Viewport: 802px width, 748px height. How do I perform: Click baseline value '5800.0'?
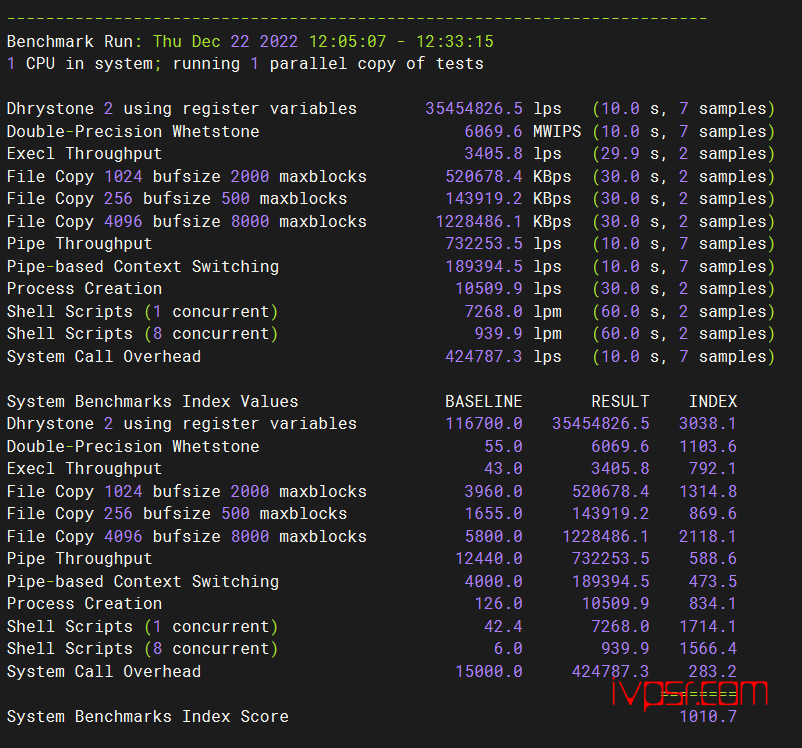pos(494,537)
